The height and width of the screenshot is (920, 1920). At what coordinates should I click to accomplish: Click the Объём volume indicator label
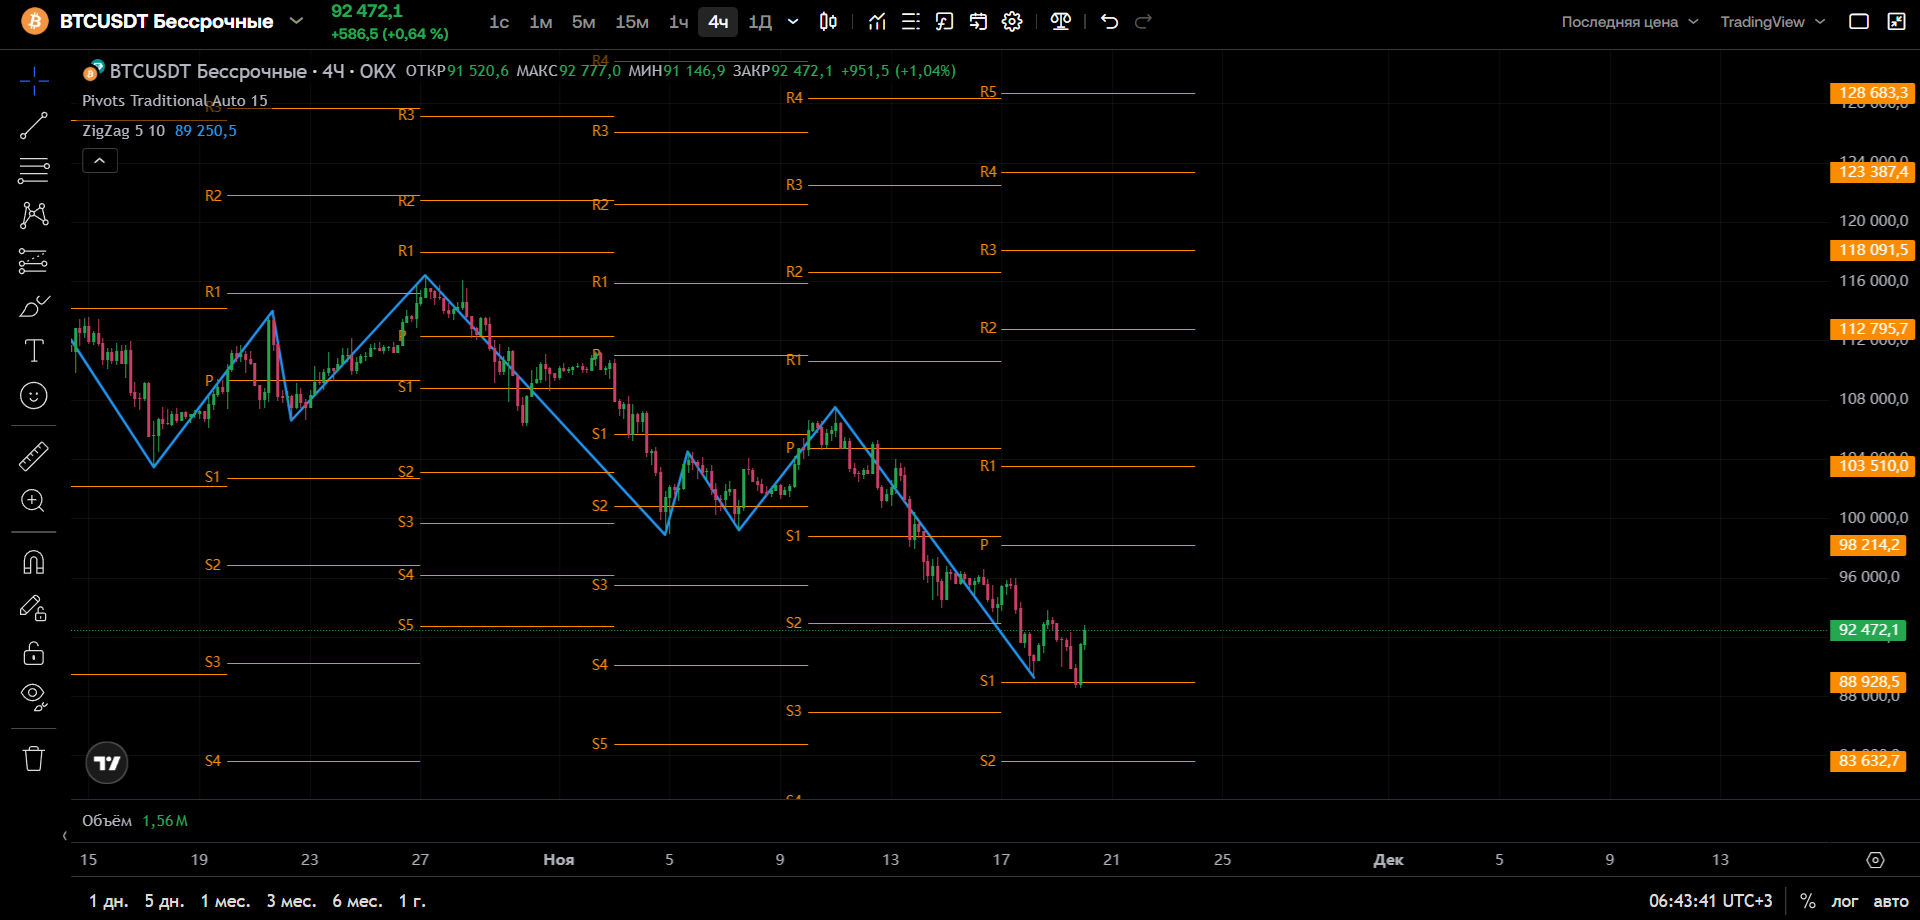(x=107, y=821)
